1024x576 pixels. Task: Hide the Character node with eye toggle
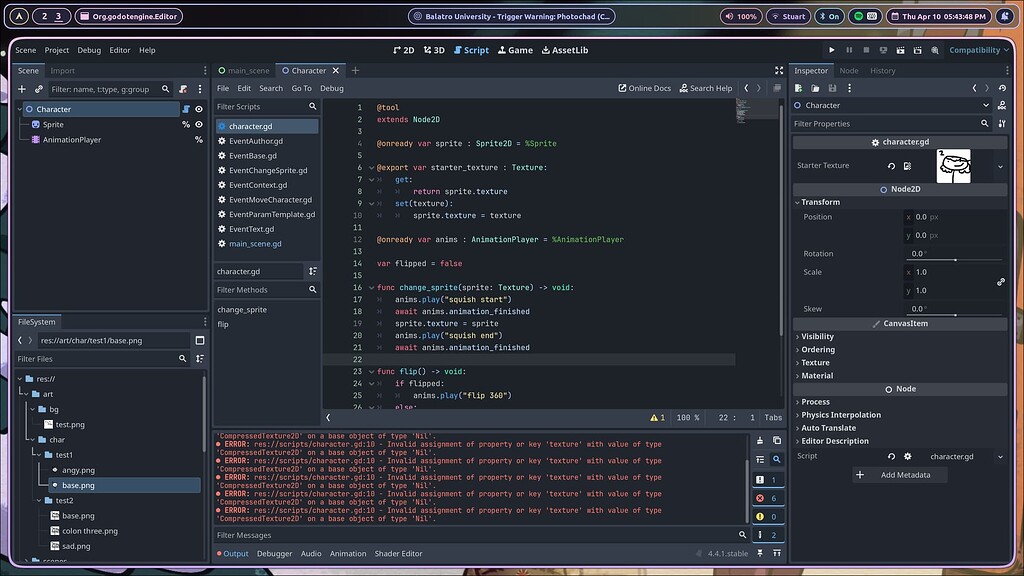(199, 109)
